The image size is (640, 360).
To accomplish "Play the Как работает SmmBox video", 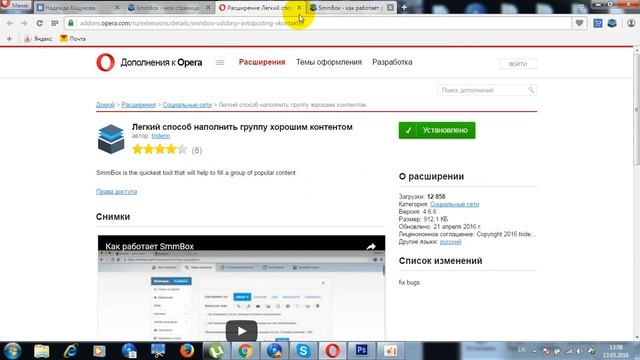I will pyautogui.click(x=242, y=331).
